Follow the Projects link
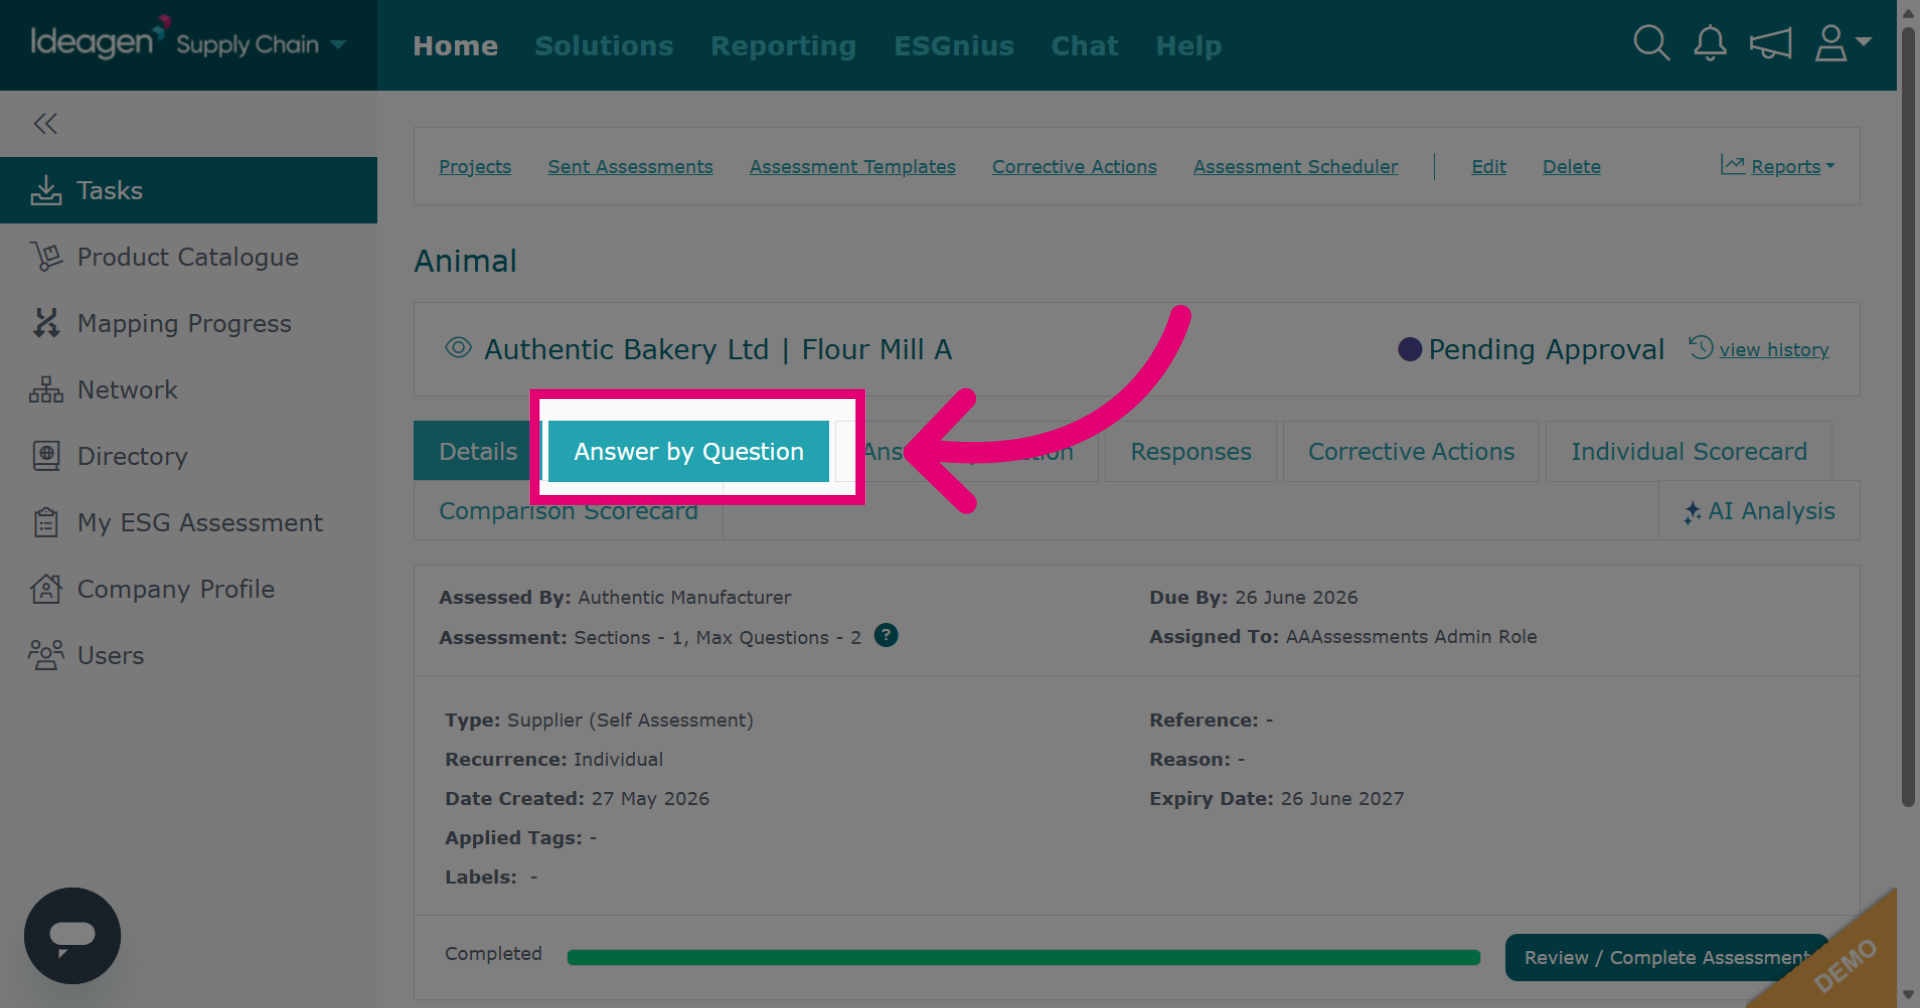This screenshot has height=1008, width=1920. tap(475, 167)
